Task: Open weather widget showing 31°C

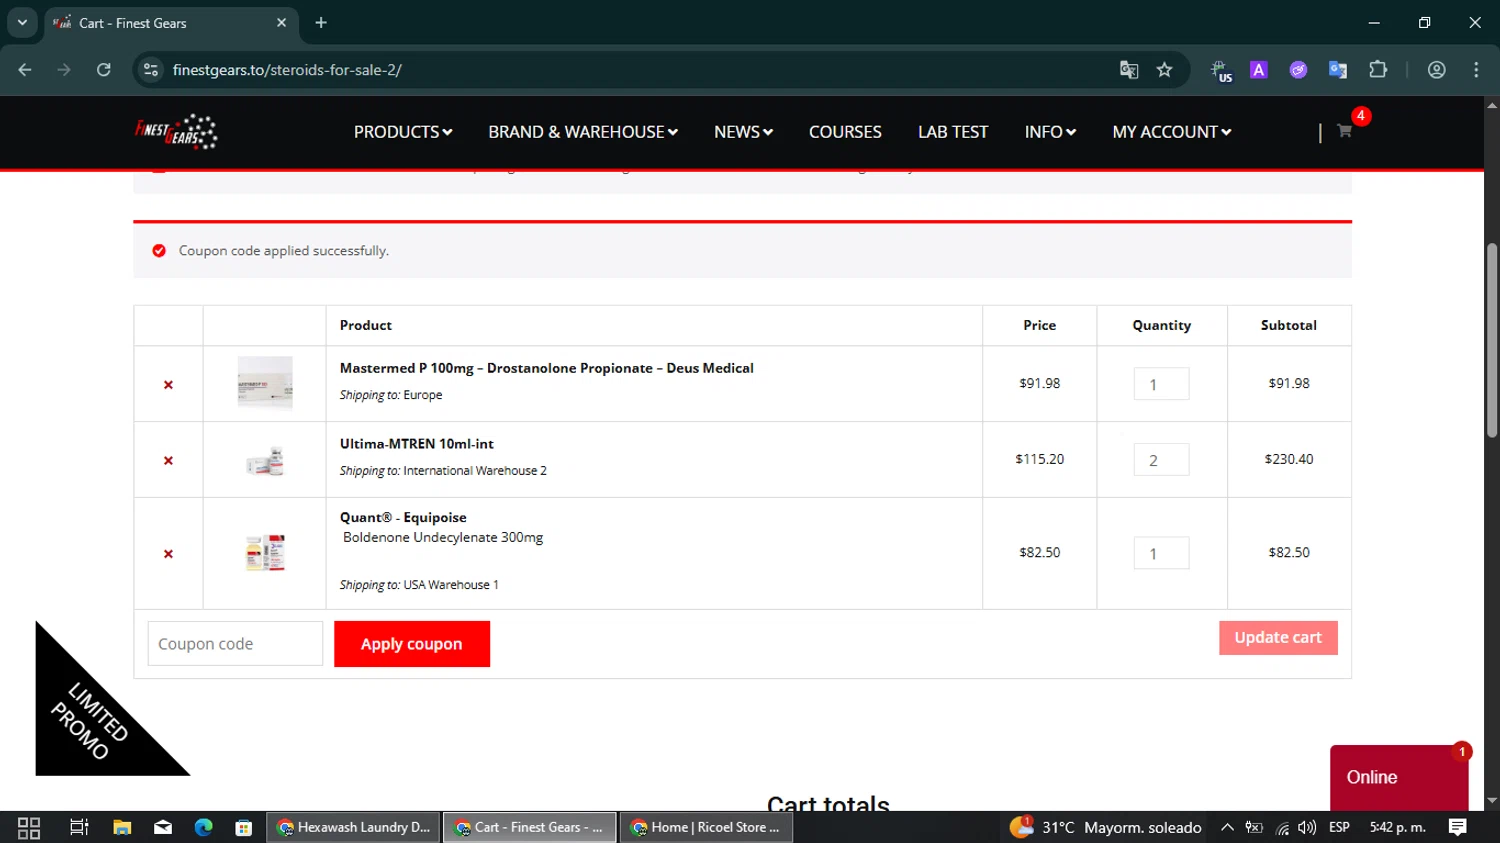Action: (1105, 828)
